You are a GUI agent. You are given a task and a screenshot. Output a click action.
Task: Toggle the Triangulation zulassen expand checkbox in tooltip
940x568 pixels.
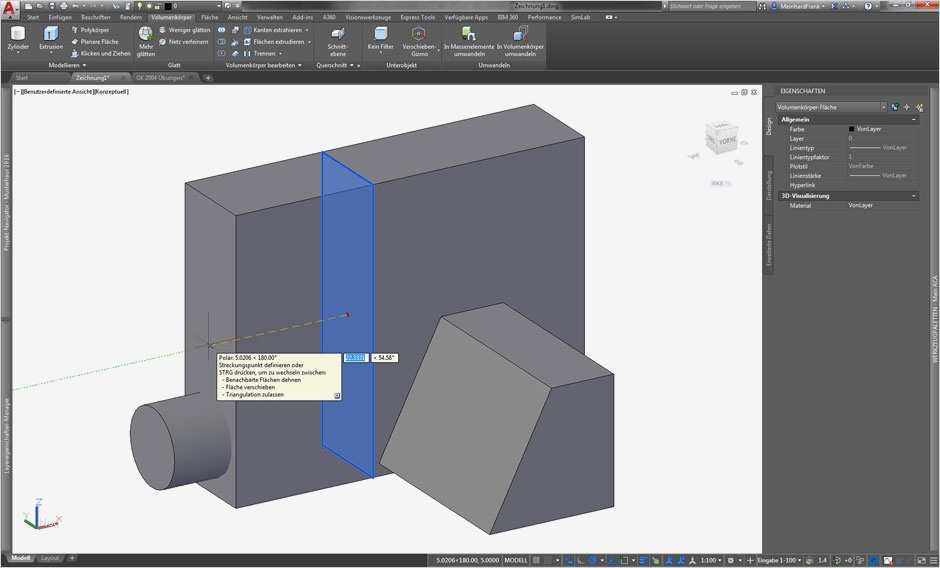point(337,396)
